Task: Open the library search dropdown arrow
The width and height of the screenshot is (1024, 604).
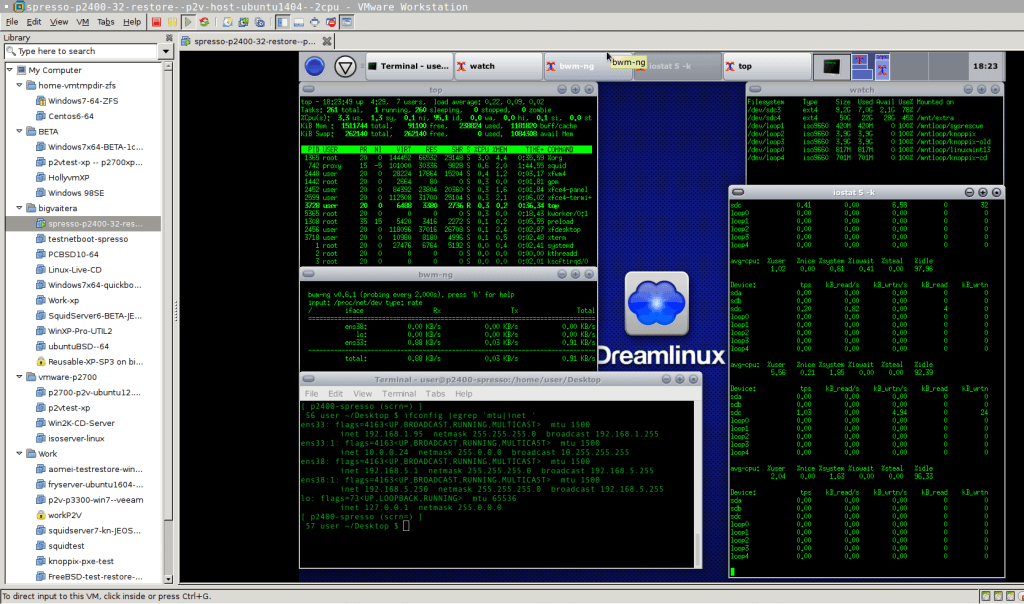Action: point(166,51)
